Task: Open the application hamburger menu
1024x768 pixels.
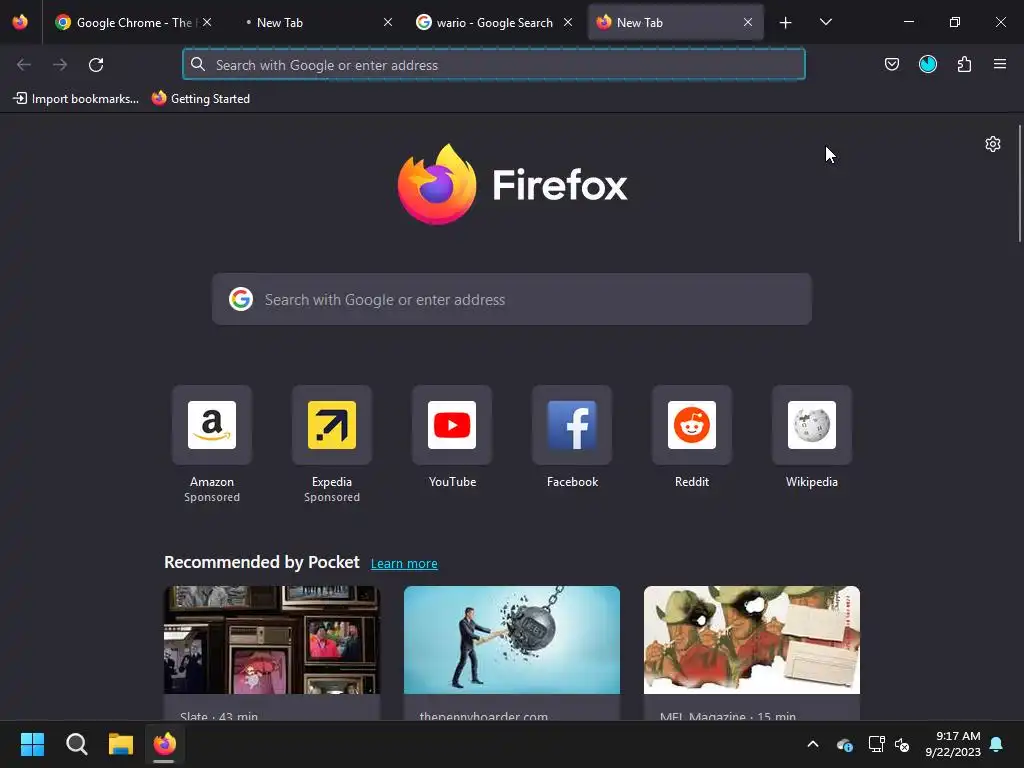Action: tap(1000, 64)
